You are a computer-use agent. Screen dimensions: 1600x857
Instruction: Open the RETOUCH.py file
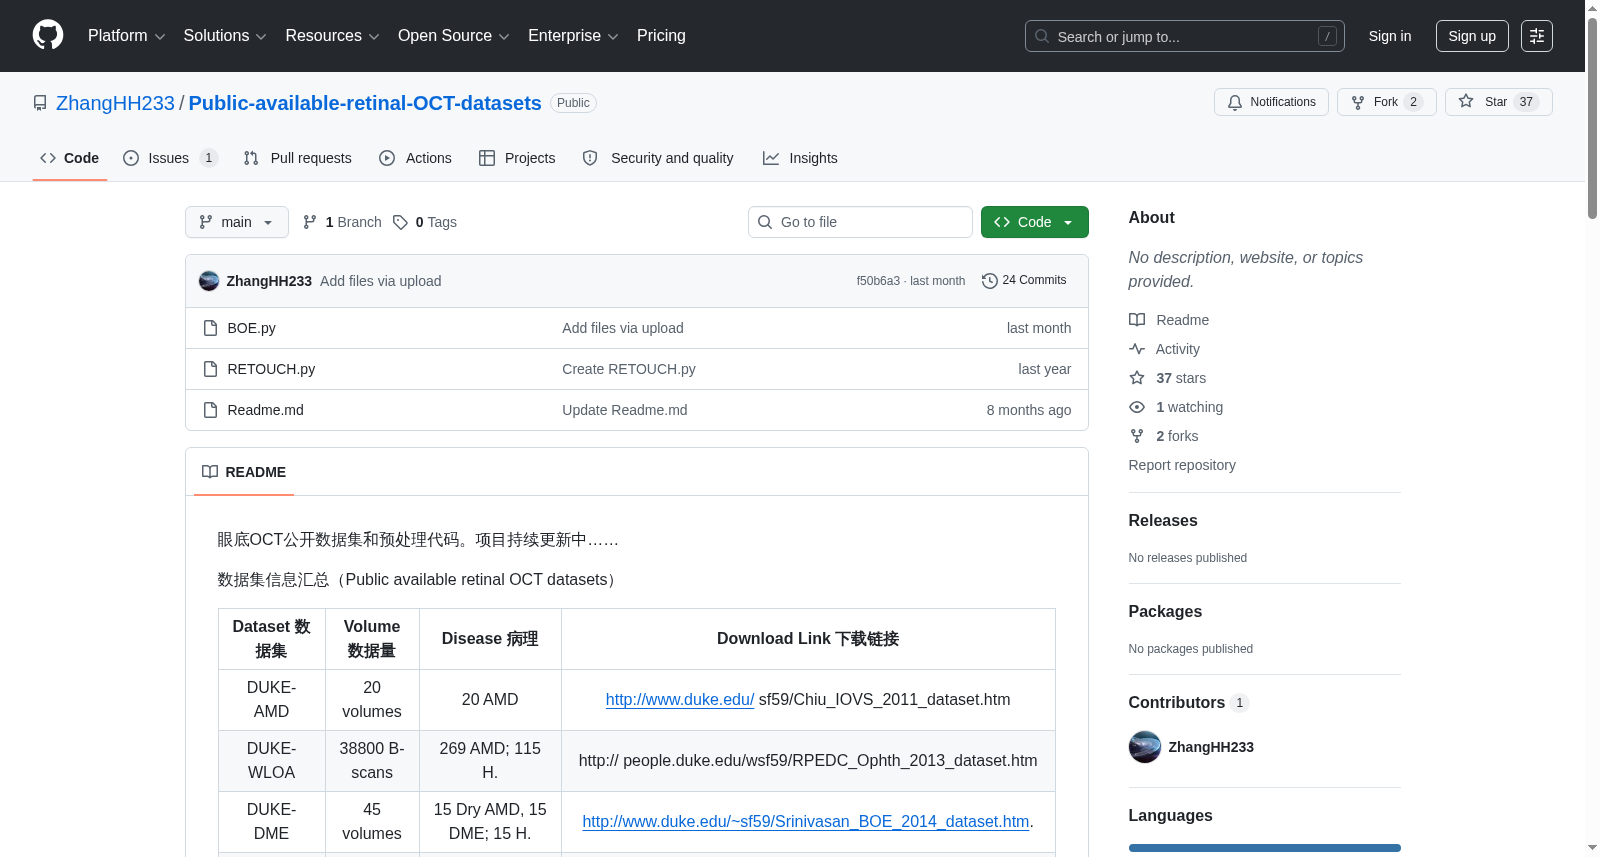coord(271,369)
